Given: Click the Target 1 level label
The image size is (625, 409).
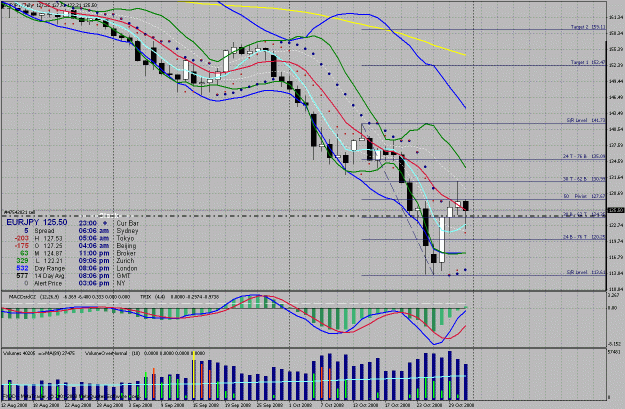Looking at the screenshot, I should pos(588,63).
